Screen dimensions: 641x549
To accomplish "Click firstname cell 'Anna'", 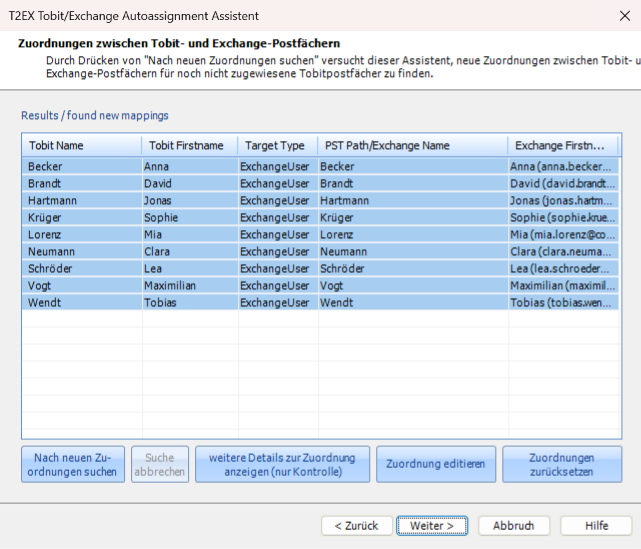I will (190, 166).
